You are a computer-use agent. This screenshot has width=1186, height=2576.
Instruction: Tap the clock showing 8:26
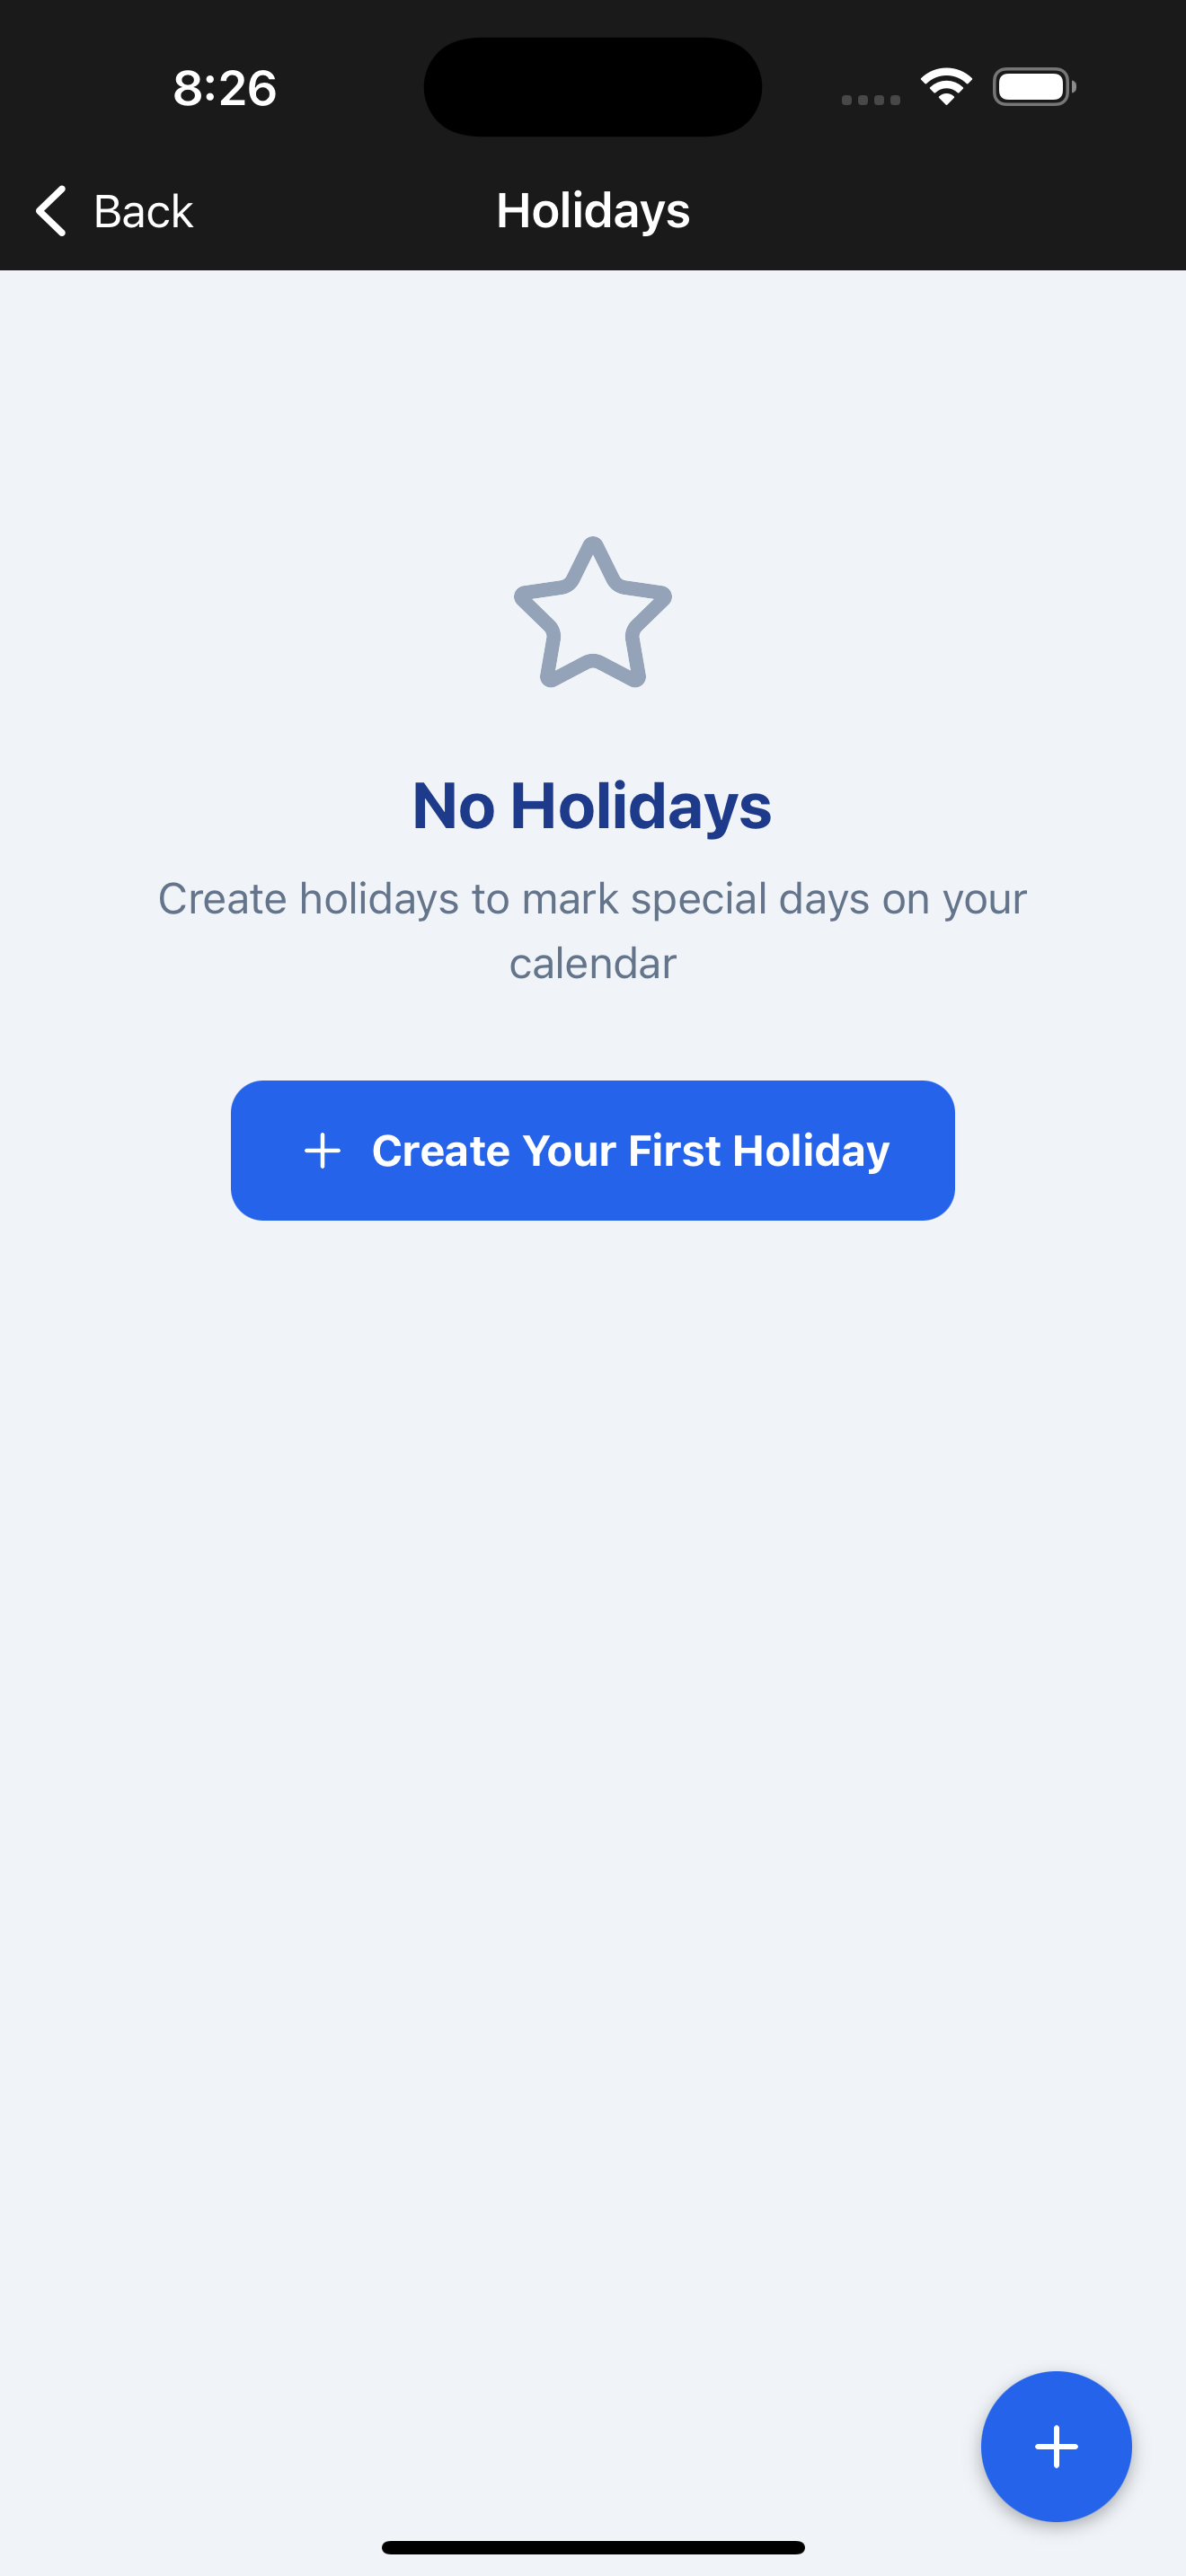(x=224, y=87)
